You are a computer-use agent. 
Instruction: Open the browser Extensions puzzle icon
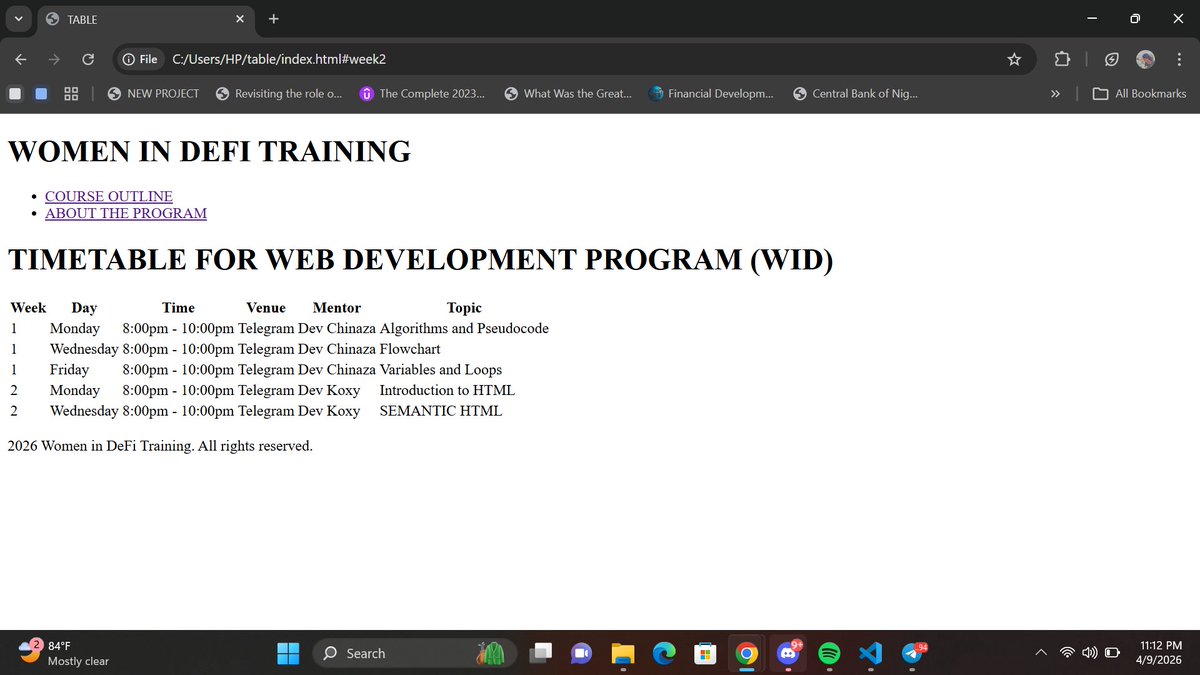click(1061, 59)
